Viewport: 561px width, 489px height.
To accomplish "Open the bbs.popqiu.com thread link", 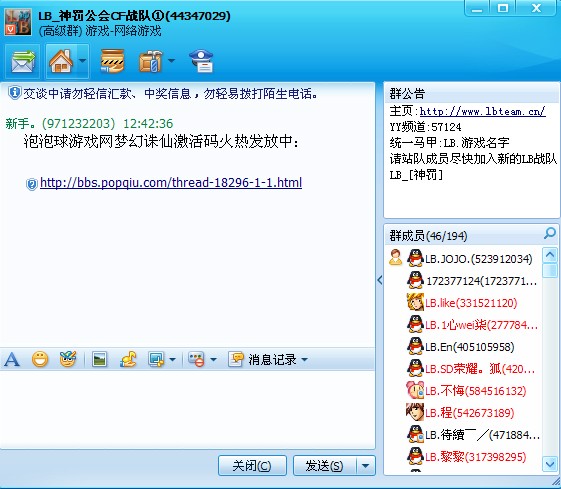I will (171, 183).
